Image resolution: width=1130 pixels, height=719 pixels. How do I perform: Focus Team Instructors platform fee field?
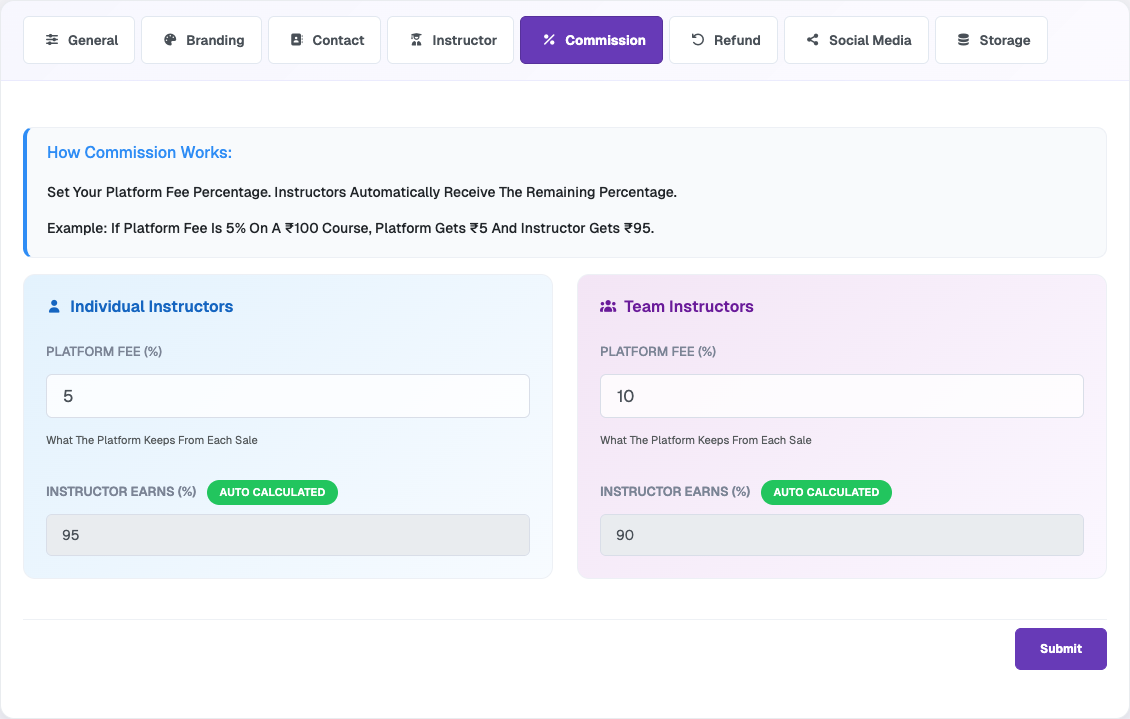842,396
